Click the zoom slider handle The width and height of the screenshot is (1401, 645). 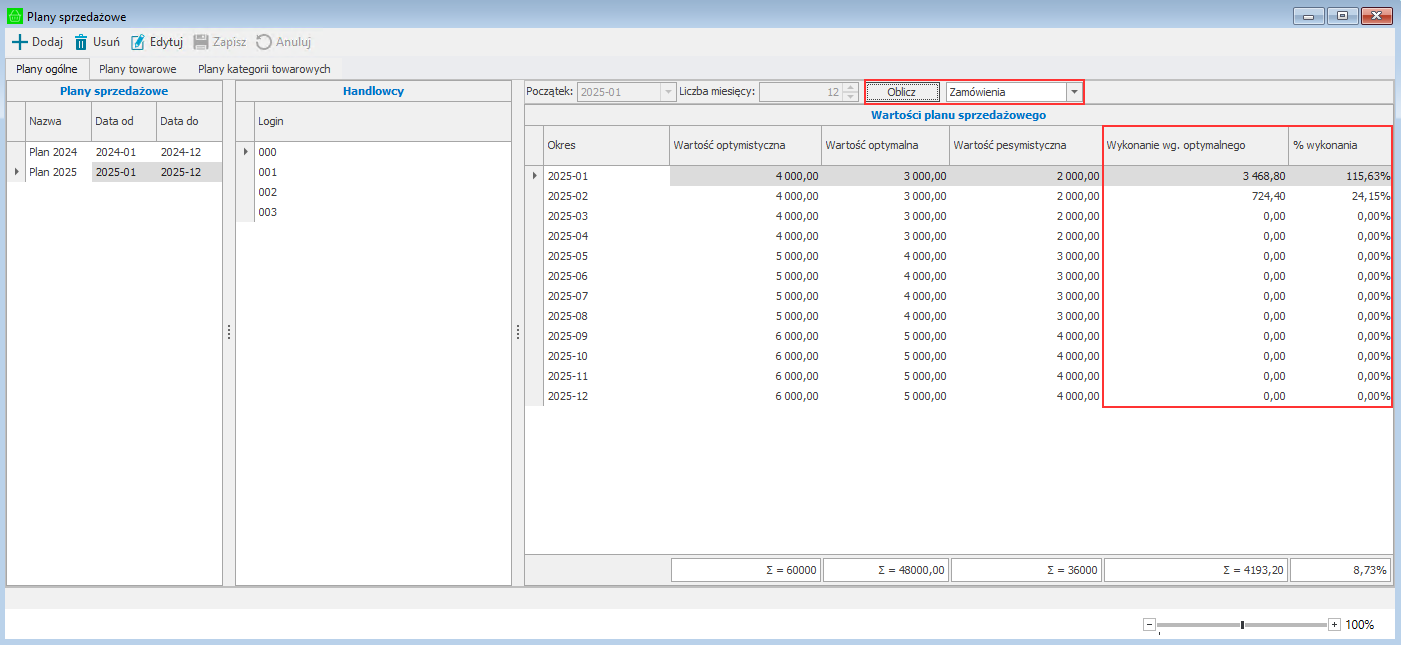tap(1242, 625)
